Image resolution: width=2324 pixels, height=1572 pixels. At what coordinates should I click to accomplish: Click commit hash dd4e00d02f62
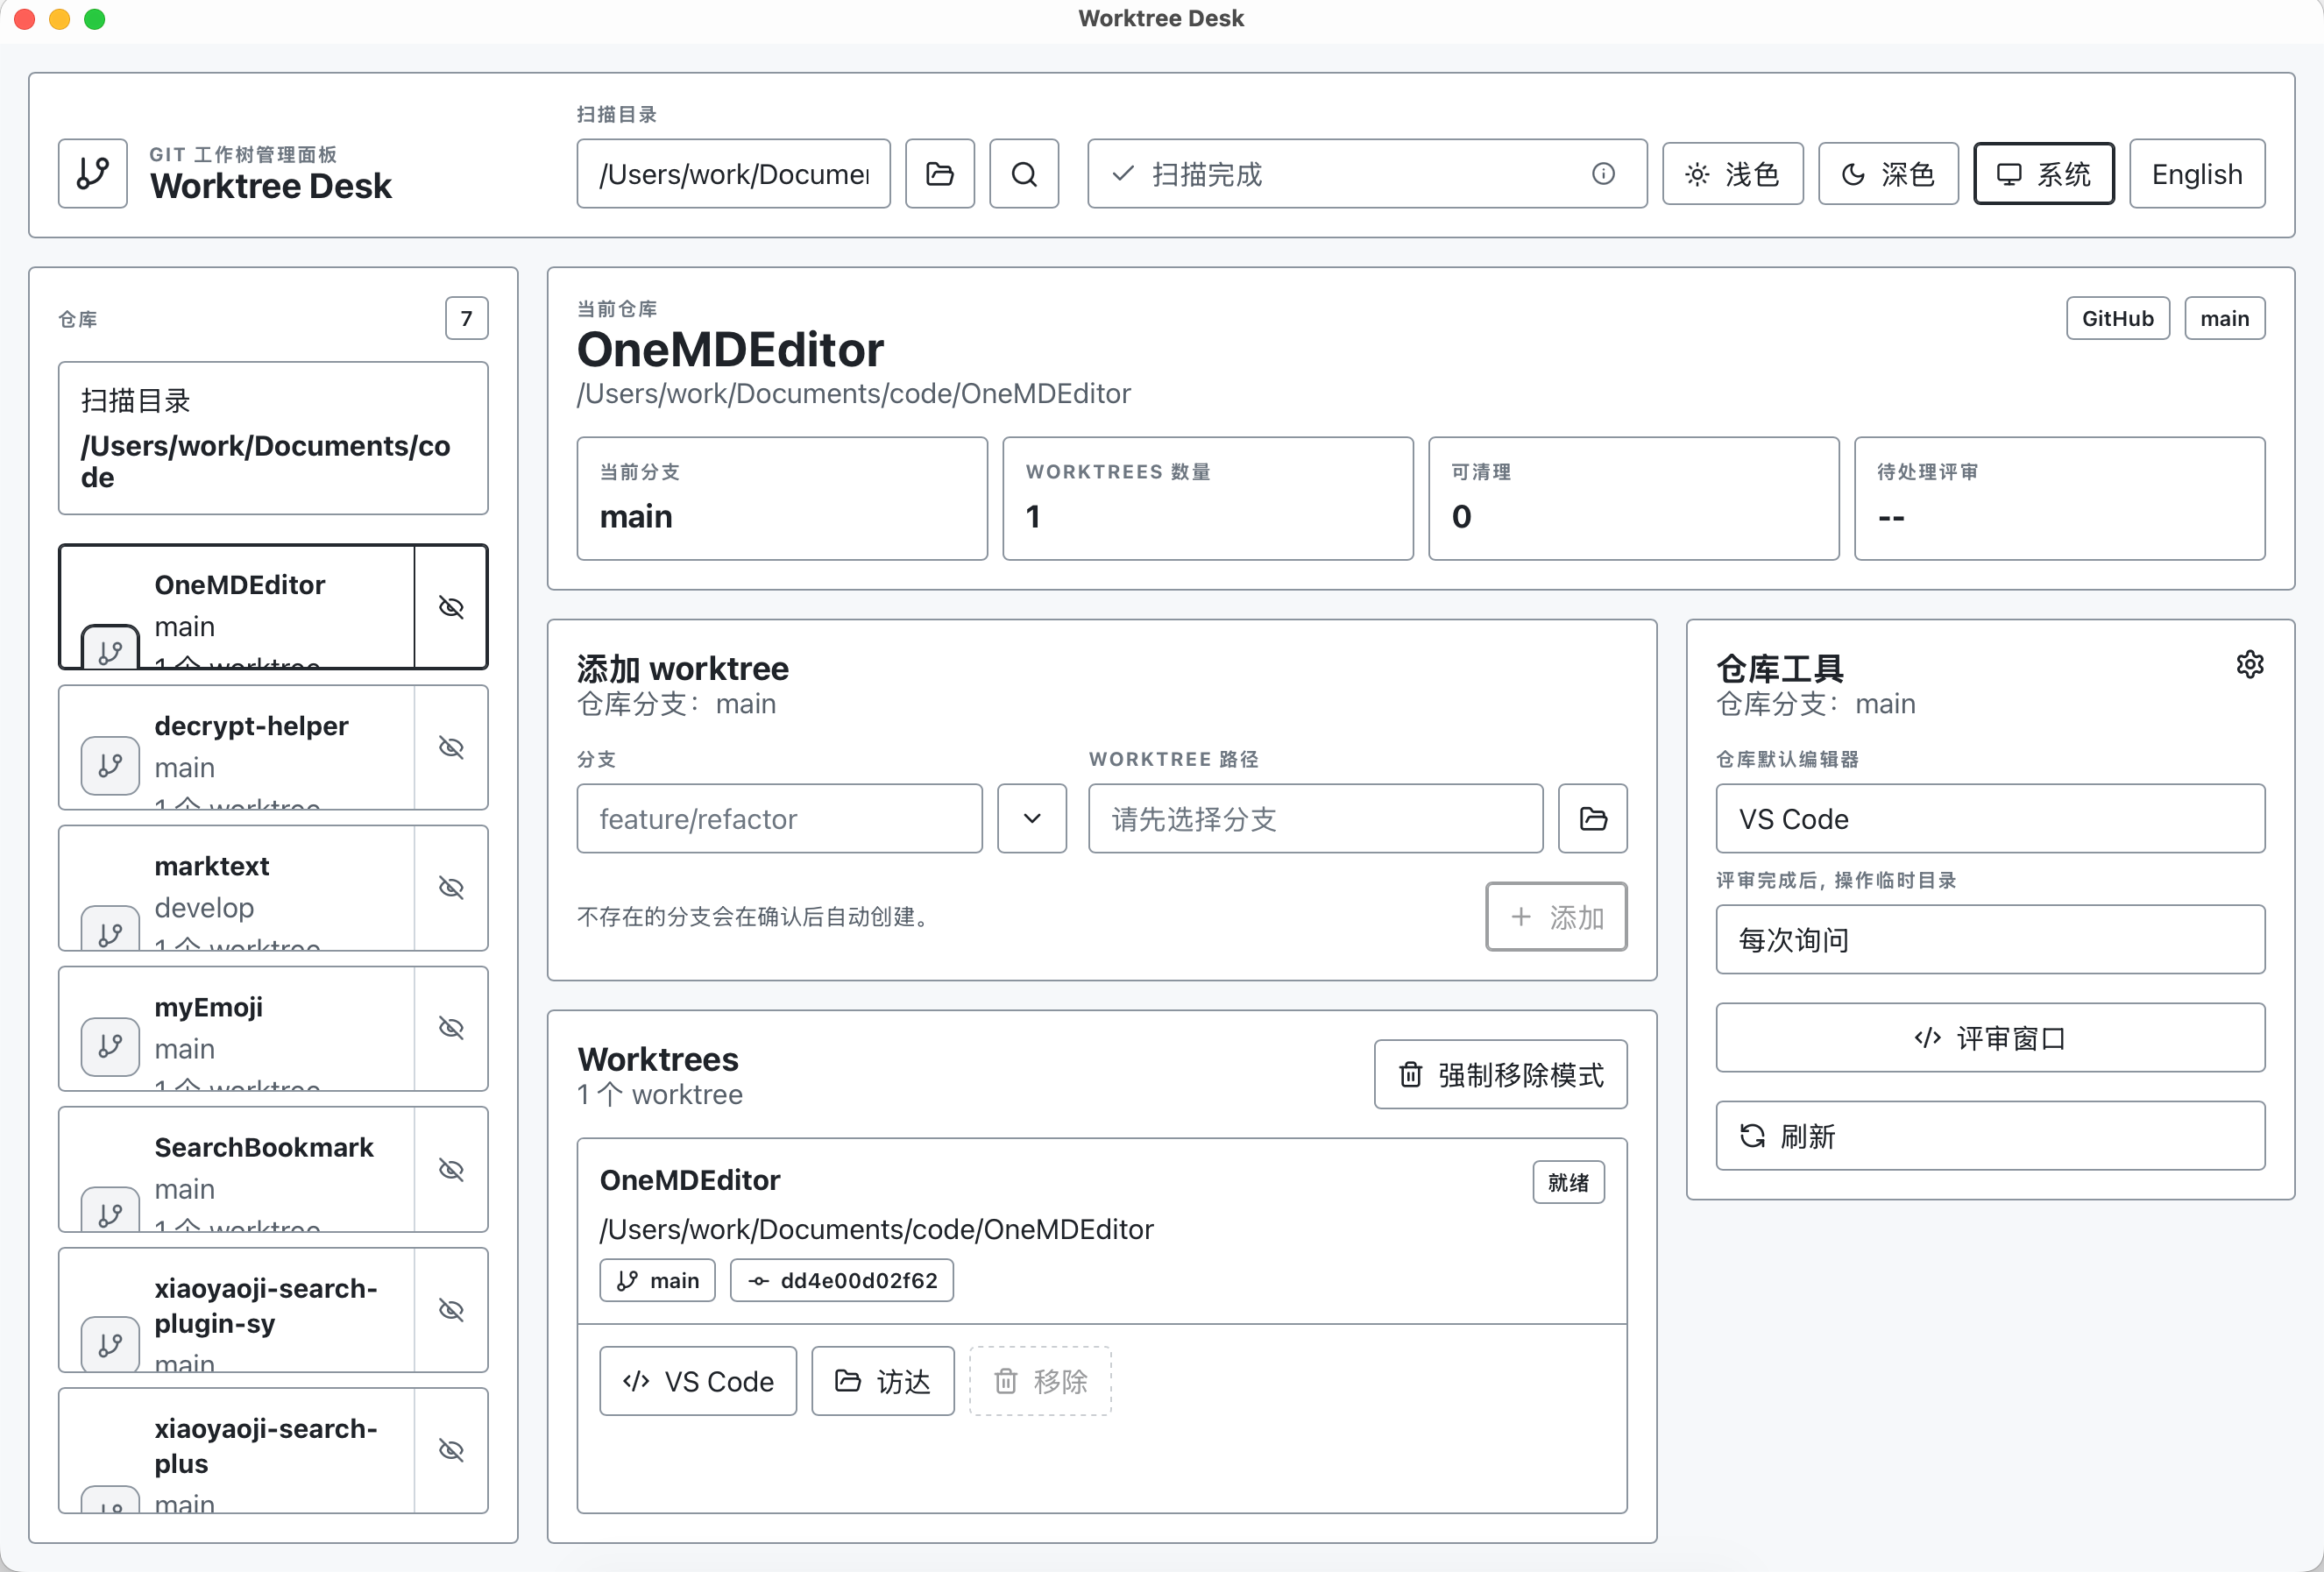coord(842,1280)
